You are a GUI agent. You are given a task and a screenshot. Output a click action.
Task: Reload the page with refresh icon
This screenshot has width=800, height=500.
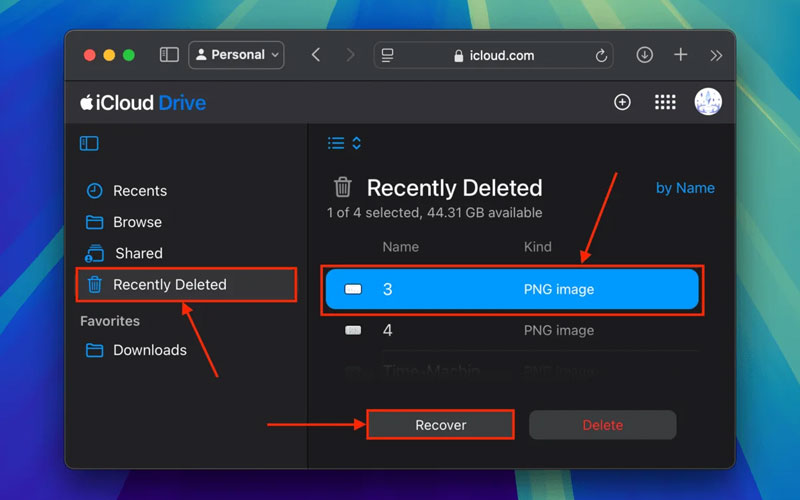(x=601, y=55)
